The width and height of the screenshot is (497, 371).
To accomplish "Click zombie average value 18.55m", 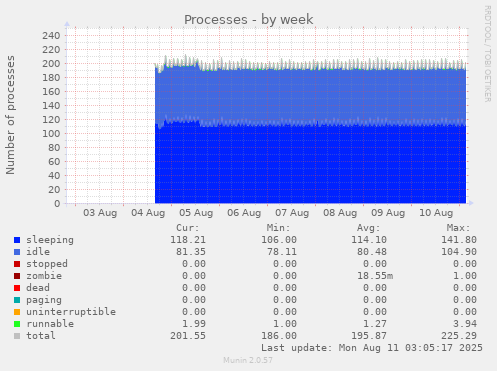I will 375,276.
